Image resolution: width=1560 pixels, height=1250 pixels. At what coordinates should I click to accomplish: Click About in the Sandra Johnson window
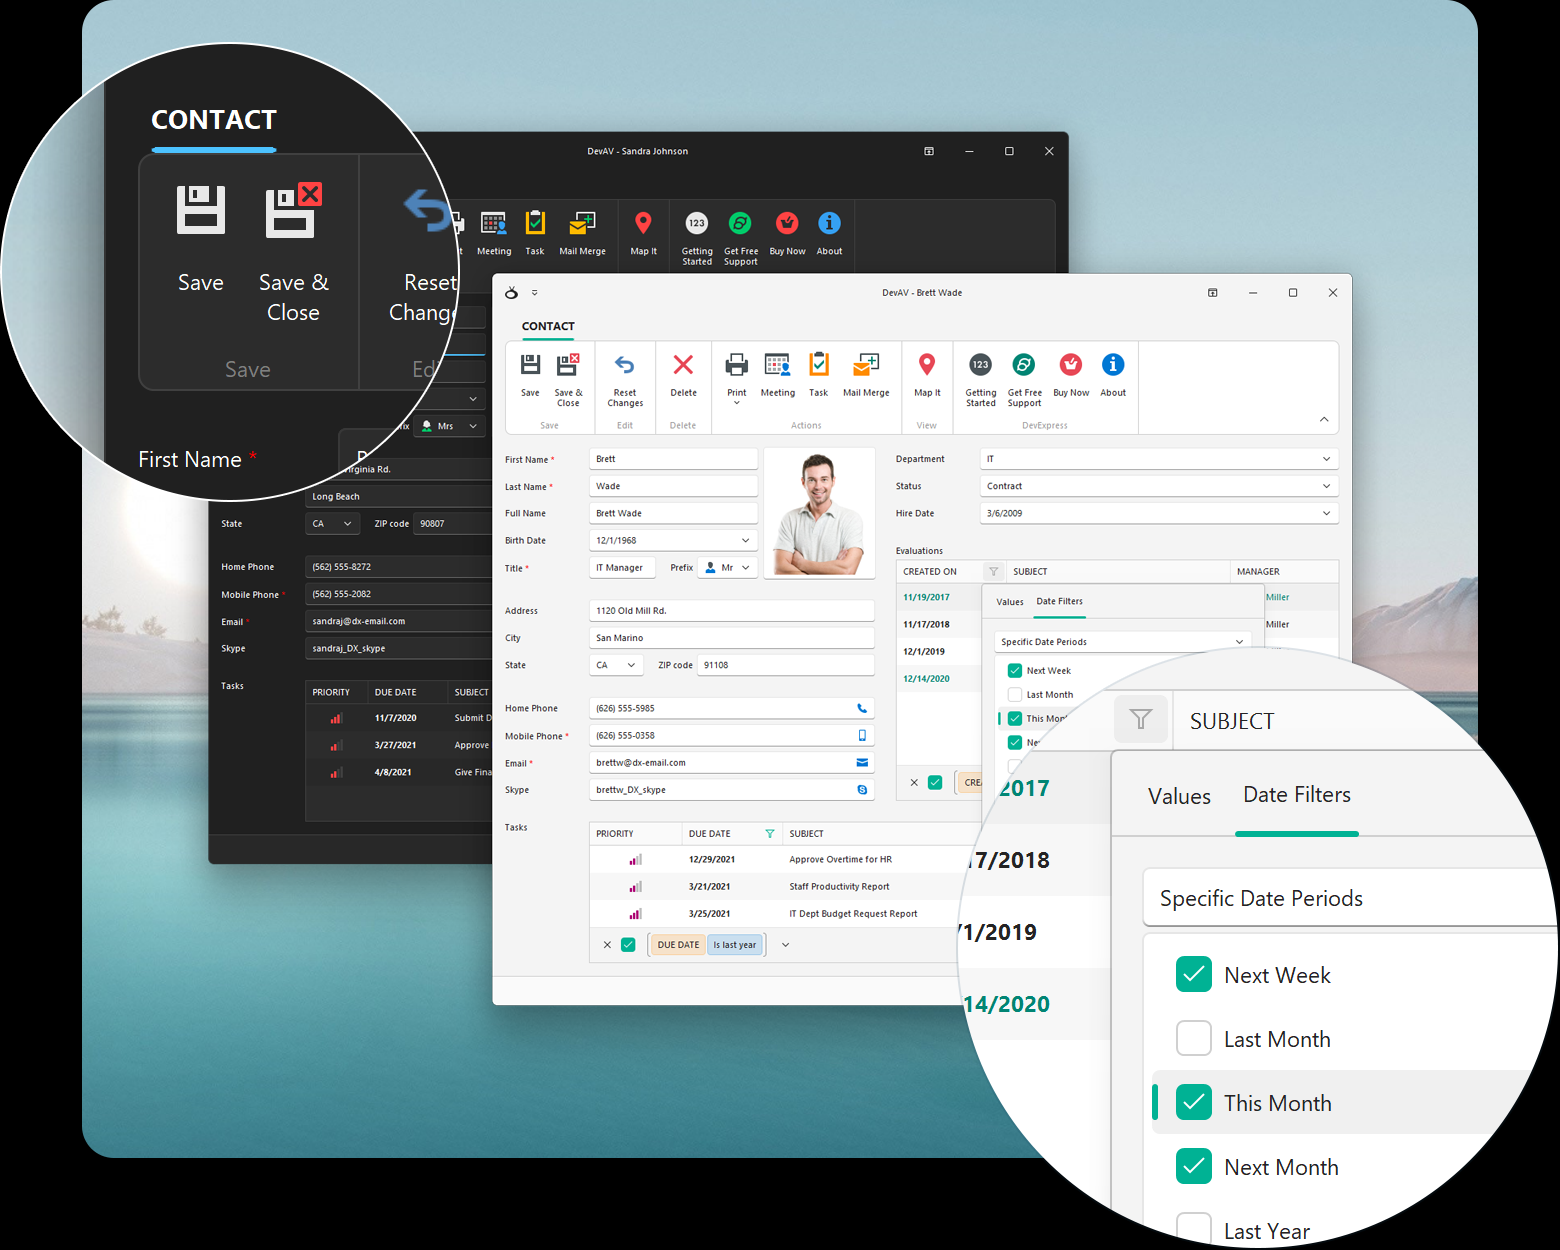tap(829, 234)
